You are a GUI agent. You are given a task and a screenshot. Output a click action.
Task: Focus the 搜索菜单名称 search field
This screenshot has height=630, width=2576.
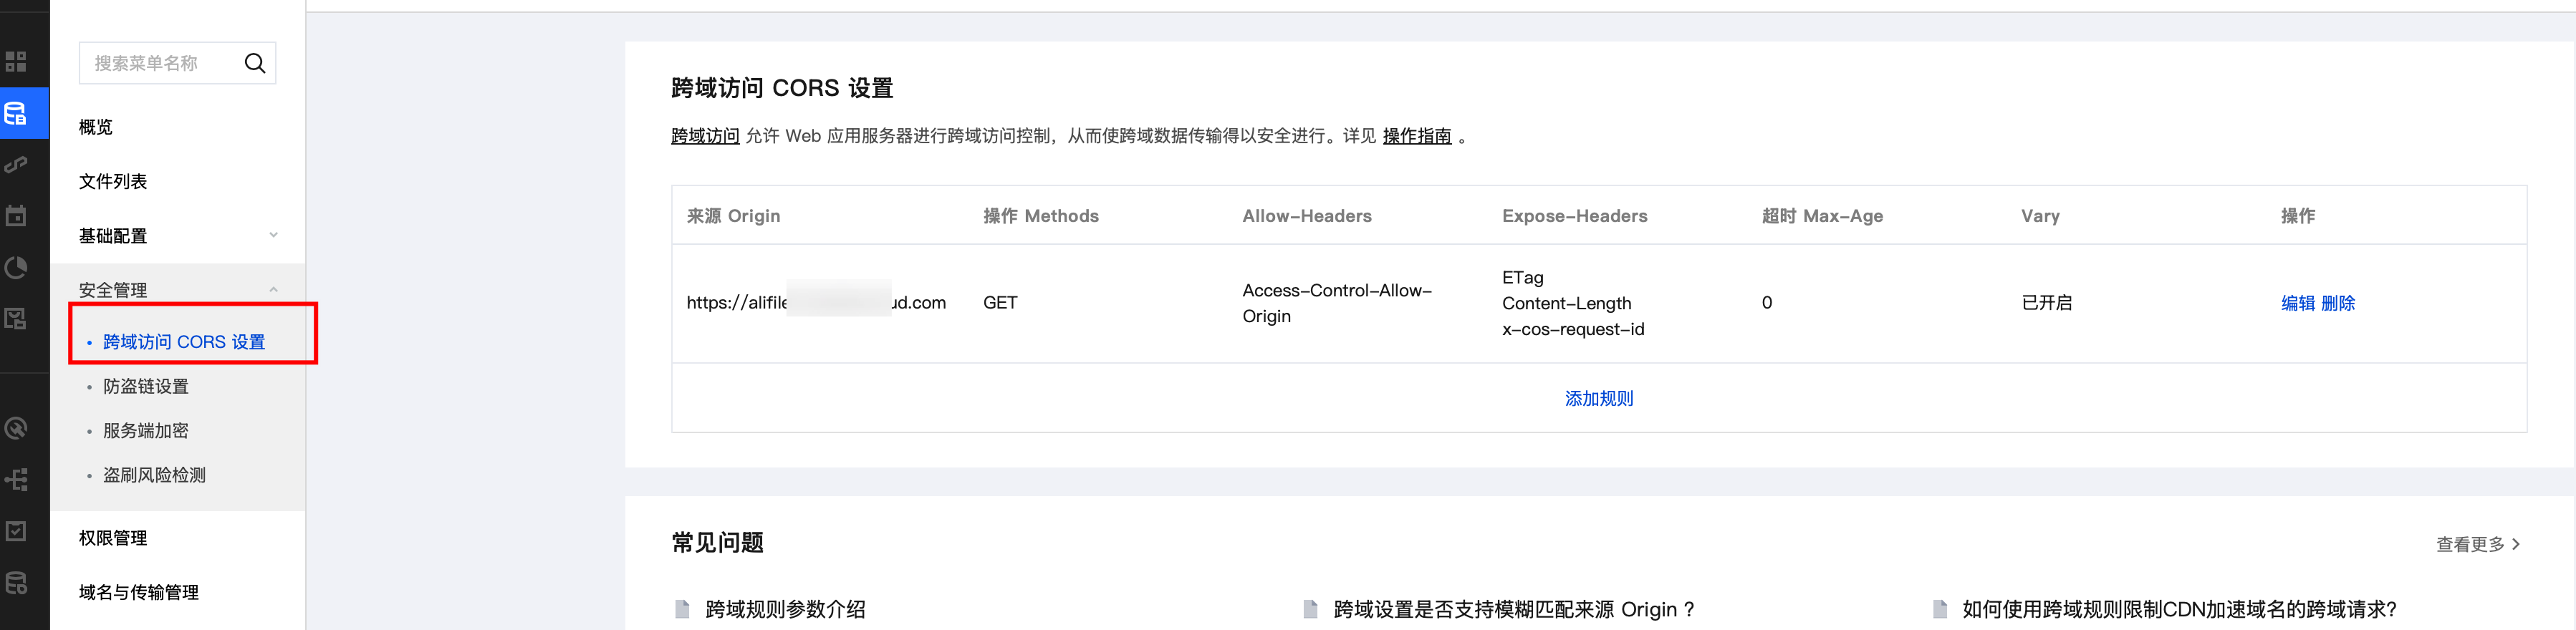(160, 64)
